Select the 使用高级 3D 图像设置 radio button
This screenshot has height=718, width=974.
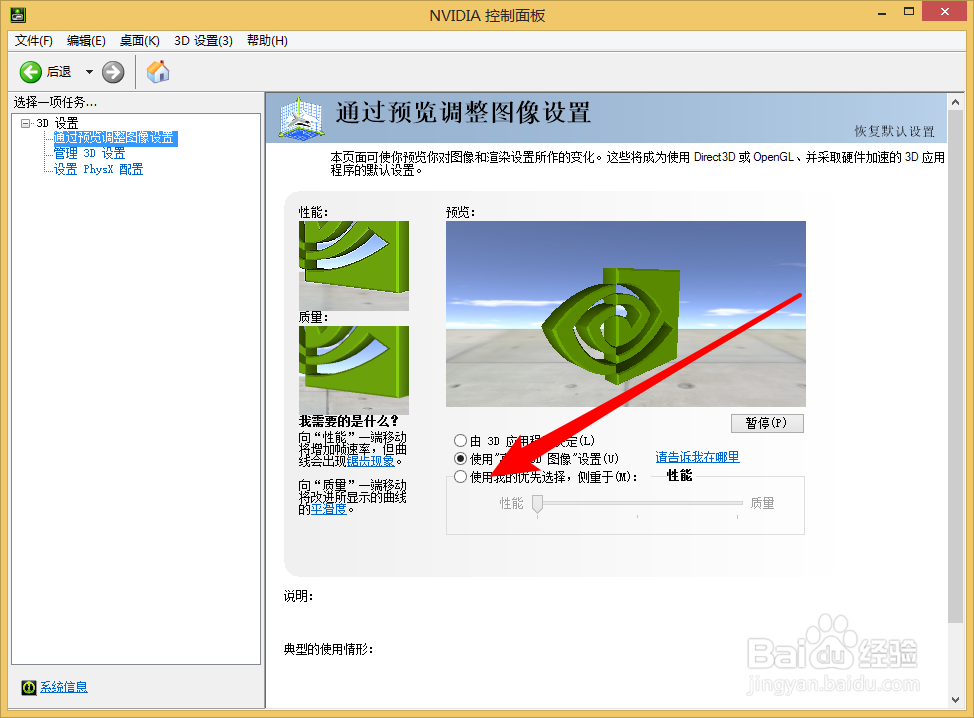click(460, 459)
